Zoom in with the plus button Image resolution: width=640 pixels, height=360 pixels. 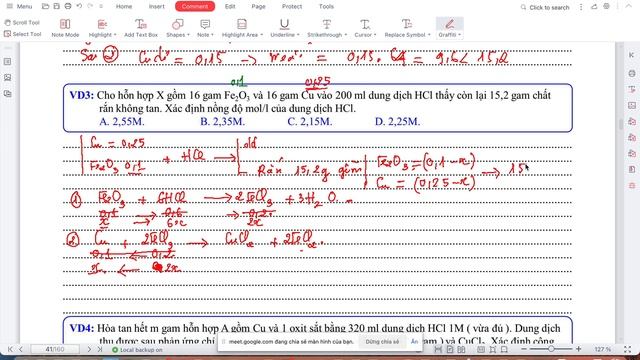pyautogui.click(x=578, y=349)
